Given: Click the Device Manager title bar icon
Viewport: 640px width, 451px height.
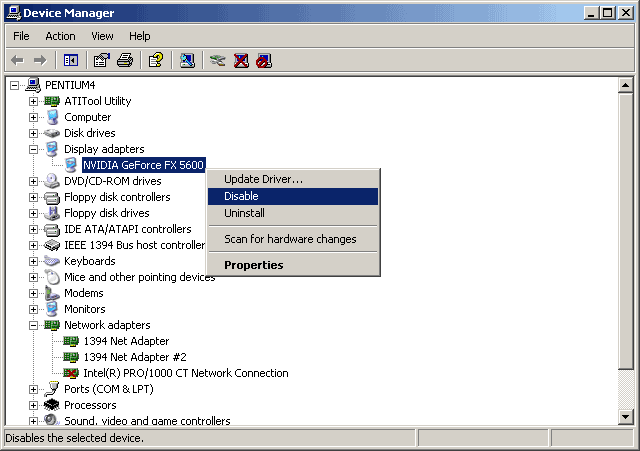Looking at the screenshot, I should pyautogui.click(x=13, y=13).
